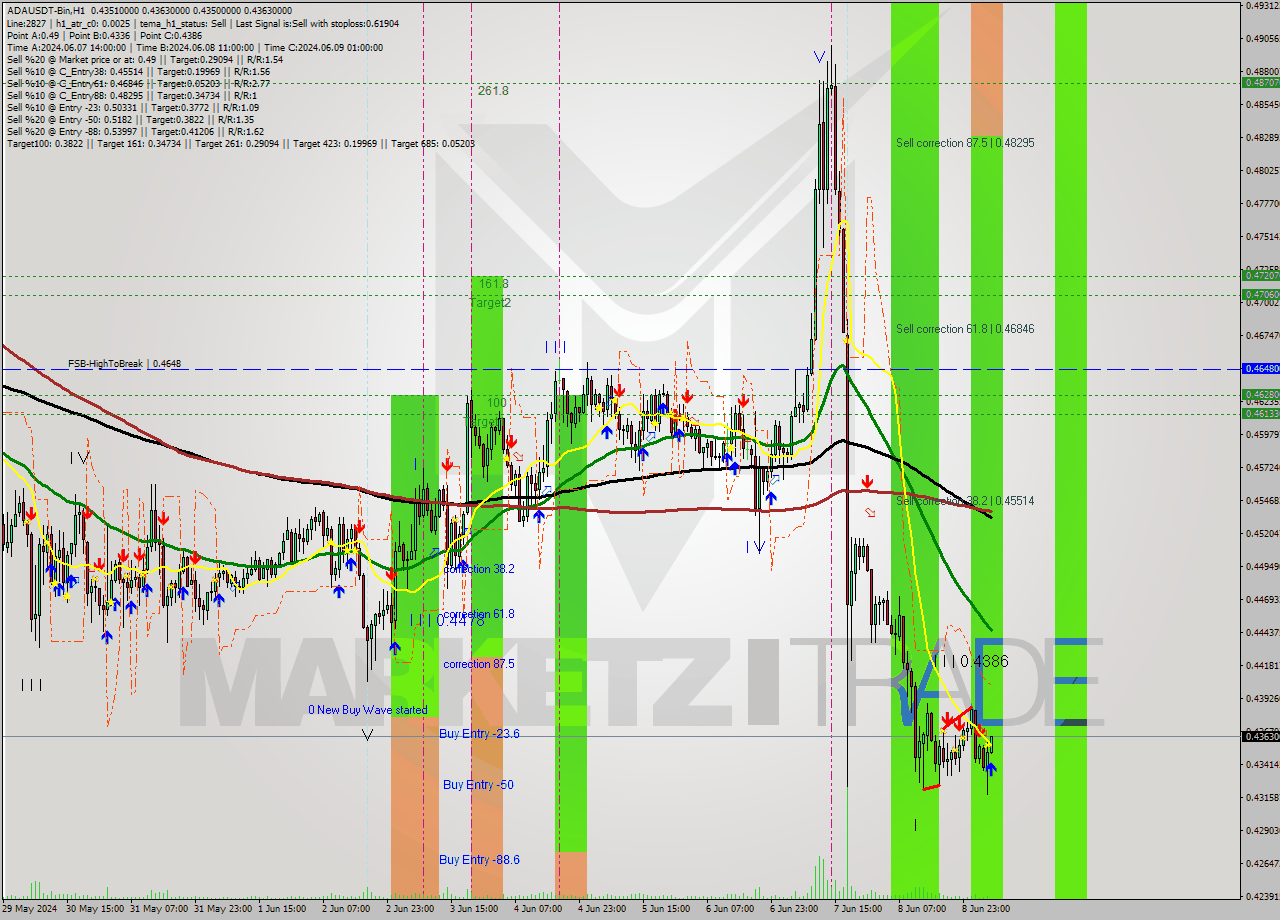Click the blue 'correction 87.5' label

479,664
